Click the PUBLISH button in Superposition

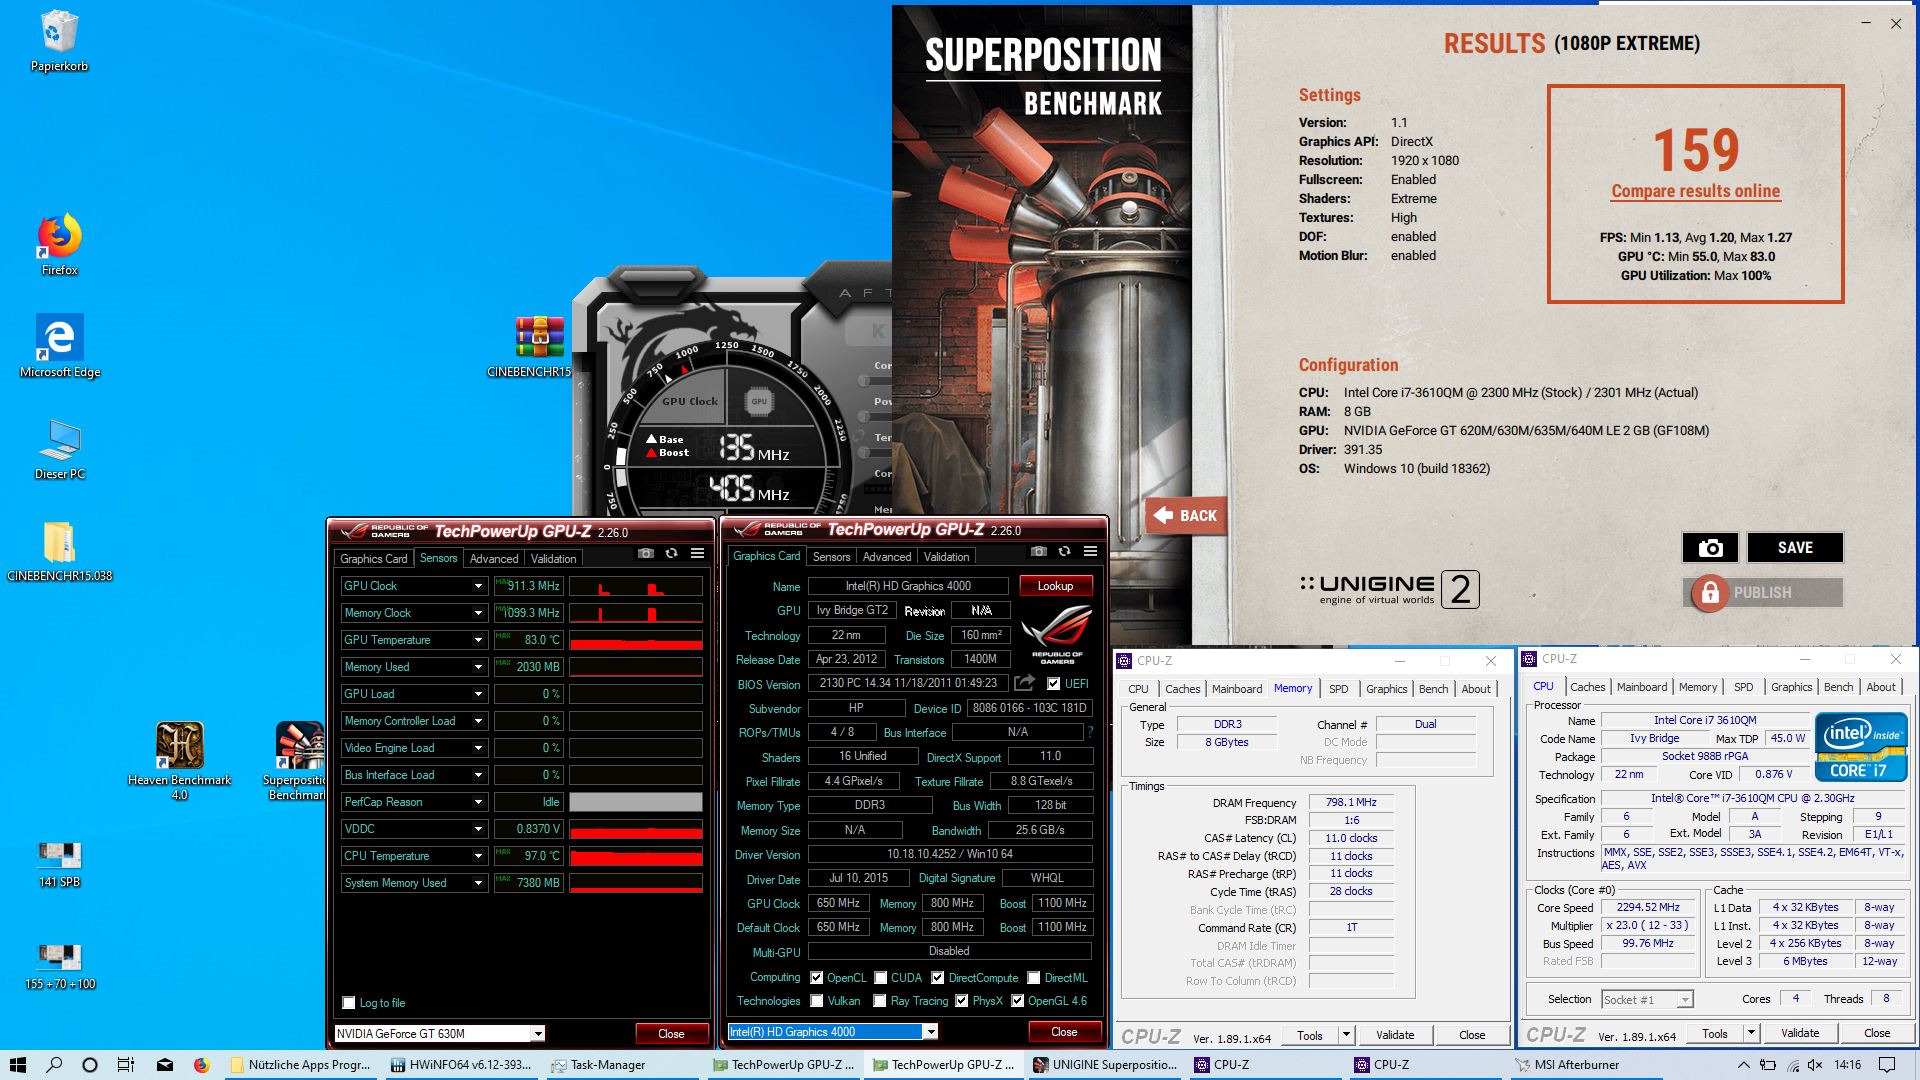(x=1762, y=592)
